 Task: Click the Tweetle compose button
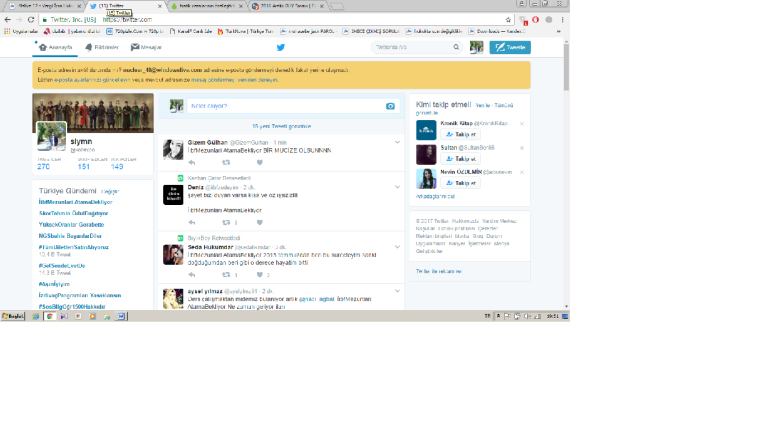click(x=510, y=48)
